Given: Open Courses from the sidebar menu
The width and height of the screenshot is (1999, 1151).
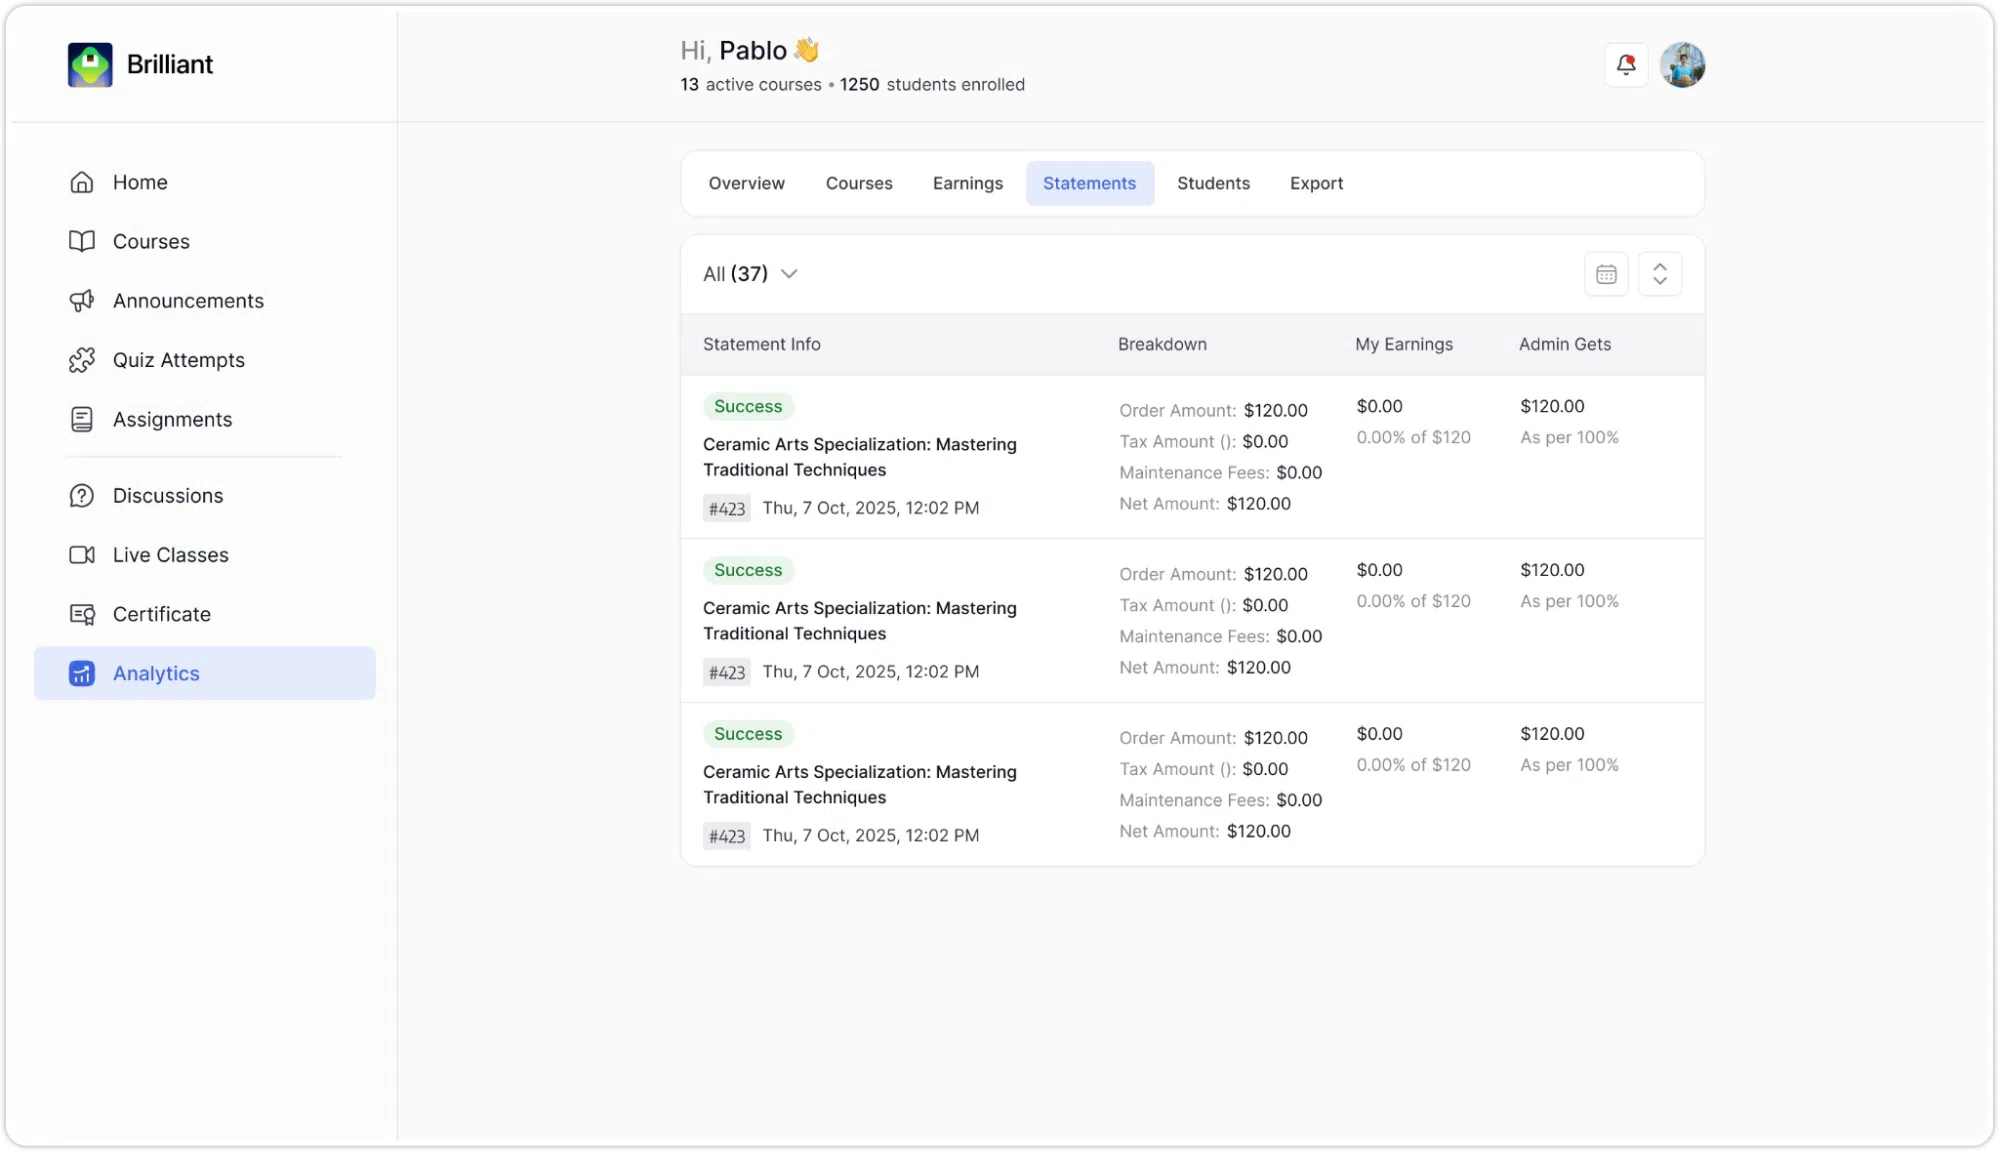Looking at the screenshot, I should (205, 241).
